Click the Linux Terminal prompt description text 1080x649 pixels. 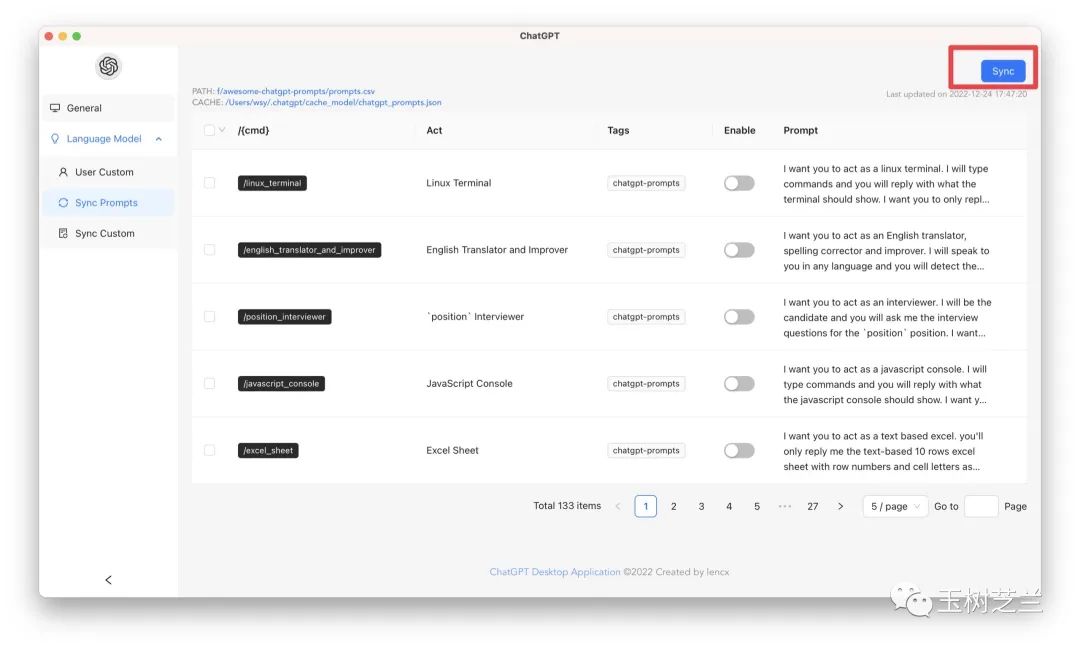point(886,184)
